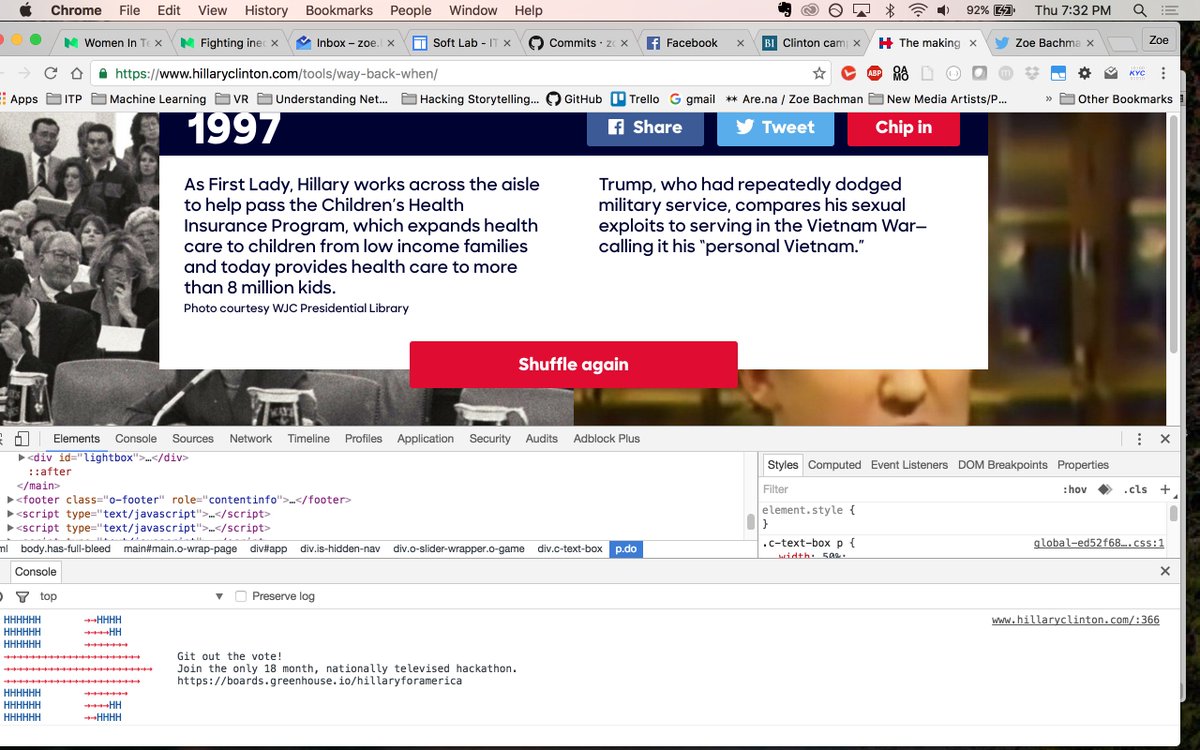Toggle device toolbar icon in DevTools

click(22, 438)
